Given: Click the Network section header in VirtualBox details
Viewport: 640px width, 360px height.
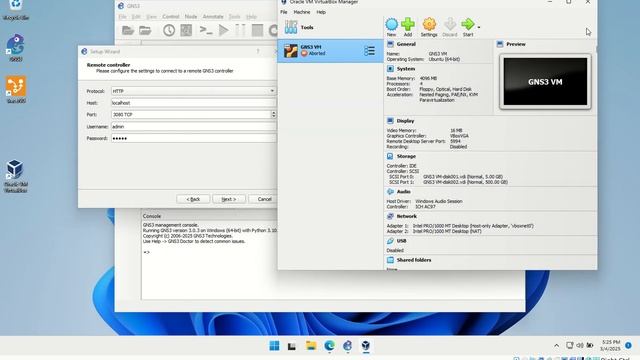Looking at the screenshot, I should point(406,216).
